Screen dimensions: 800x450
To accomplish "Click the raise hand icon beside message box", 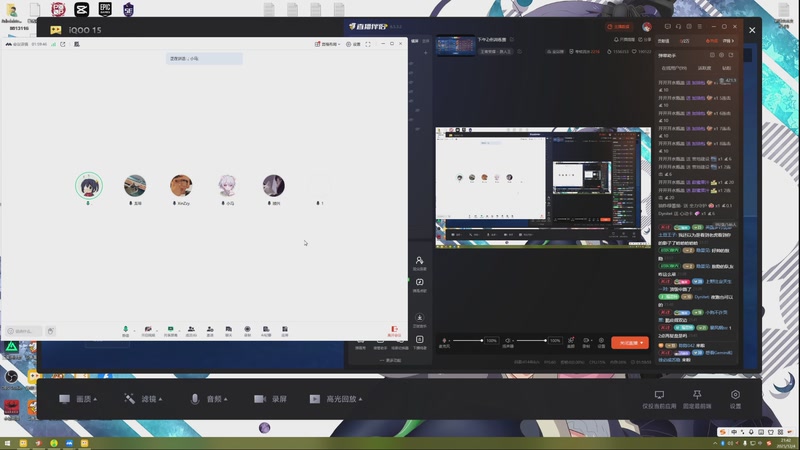I will coord(51,331).
